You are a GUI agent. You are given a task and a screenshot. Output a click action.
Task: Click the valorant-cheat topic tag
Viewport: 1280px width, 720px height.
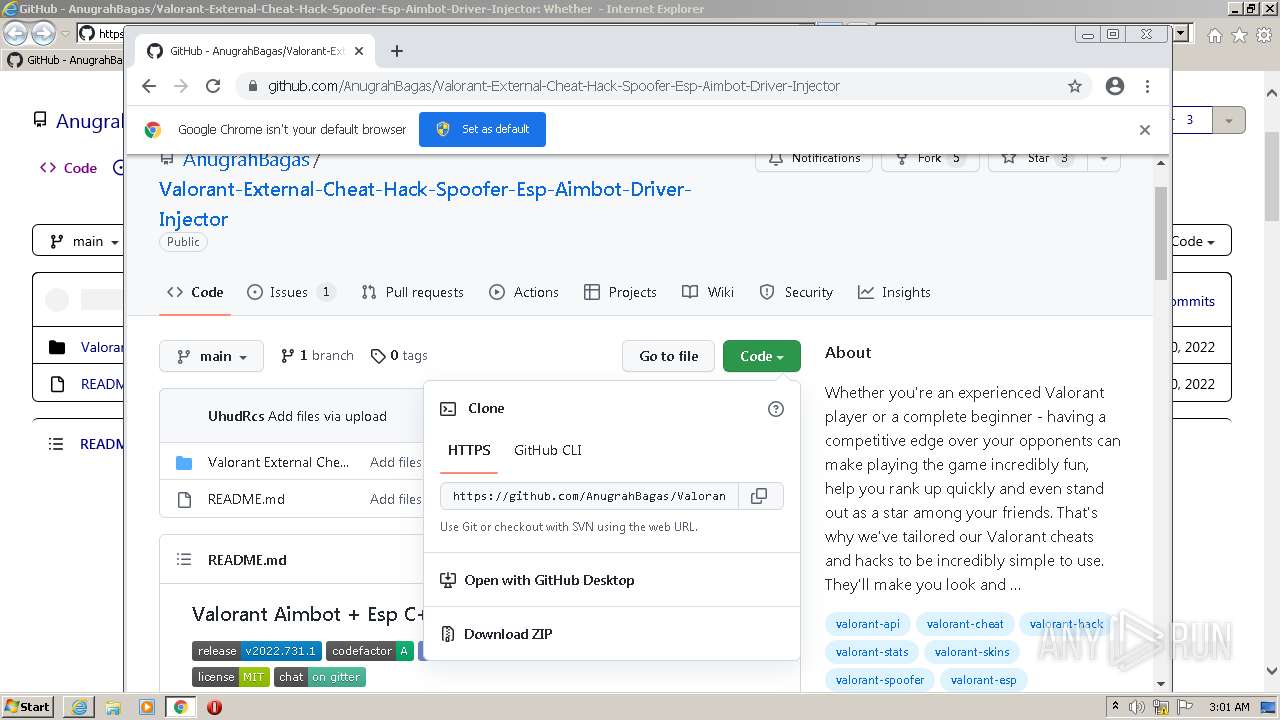tap(965, 624)
